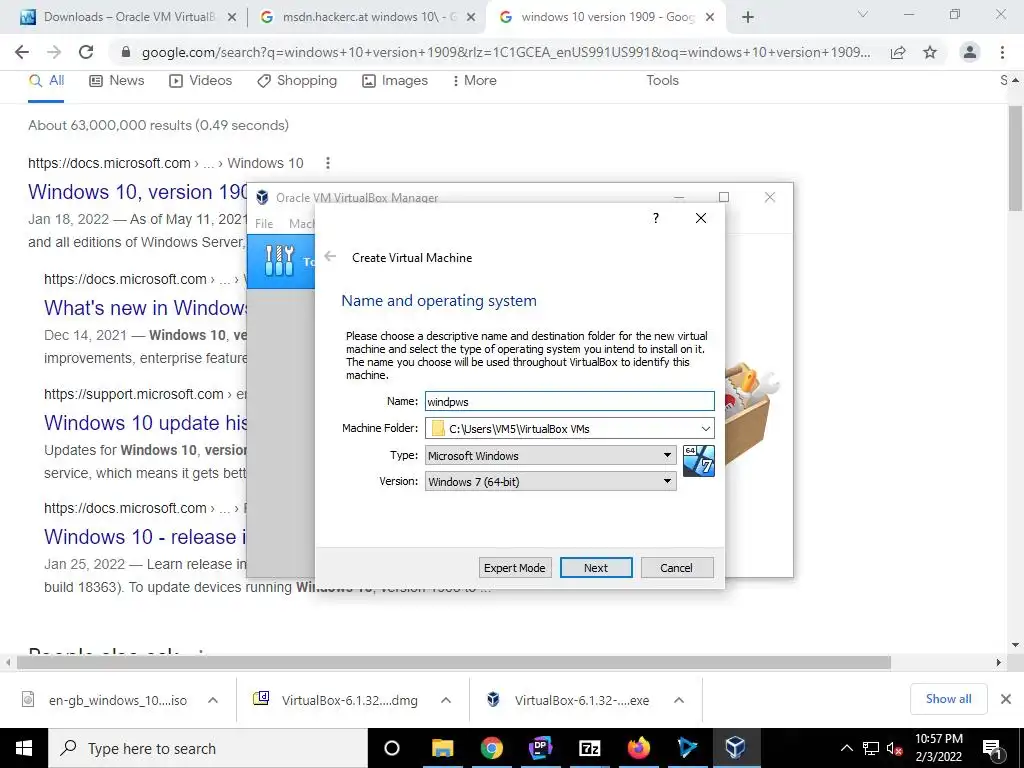1024x768 pixels.
Task: Open the Chrome profile avatar
Action: click(x=970, y=52)
